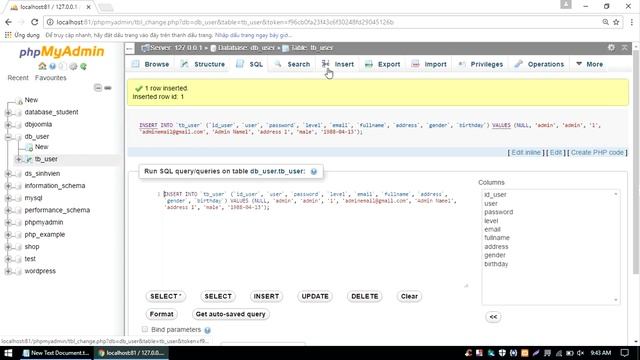Click the link/unlink panel icon in sidebar

(108, 88)
